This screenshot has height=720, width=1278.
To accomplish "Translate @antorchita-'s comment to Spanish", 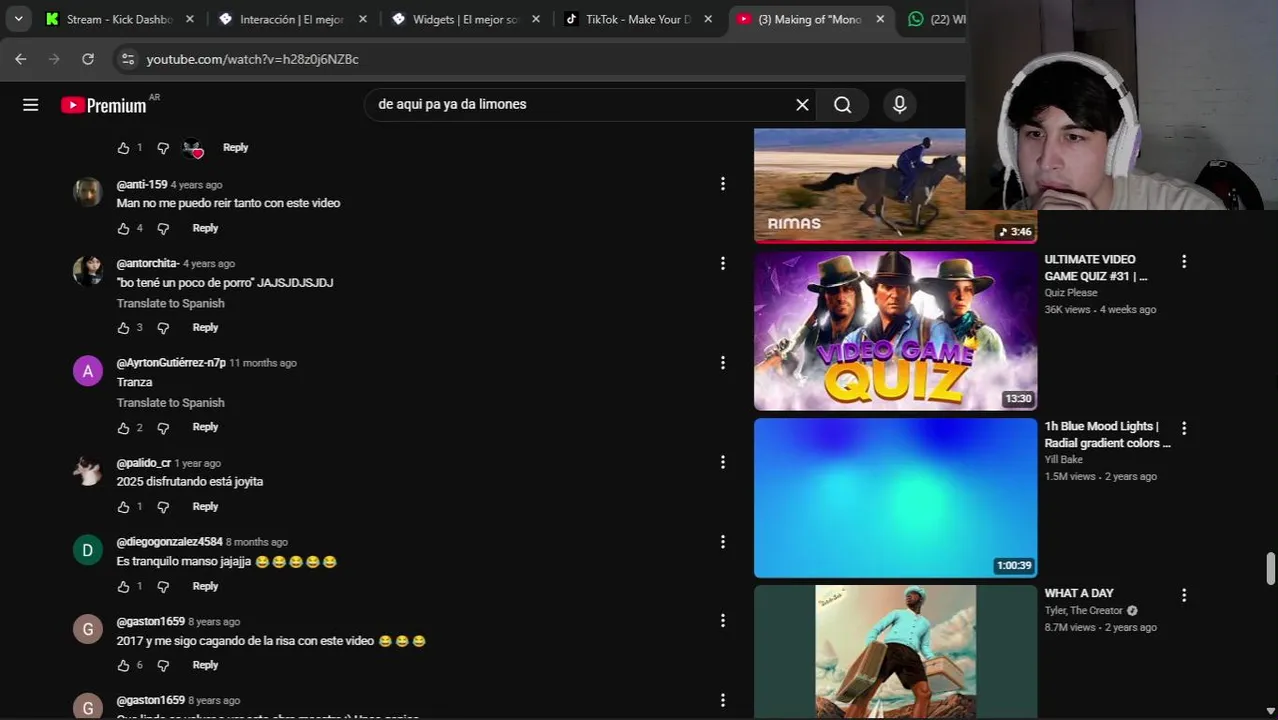I will [x=170, y=303].
